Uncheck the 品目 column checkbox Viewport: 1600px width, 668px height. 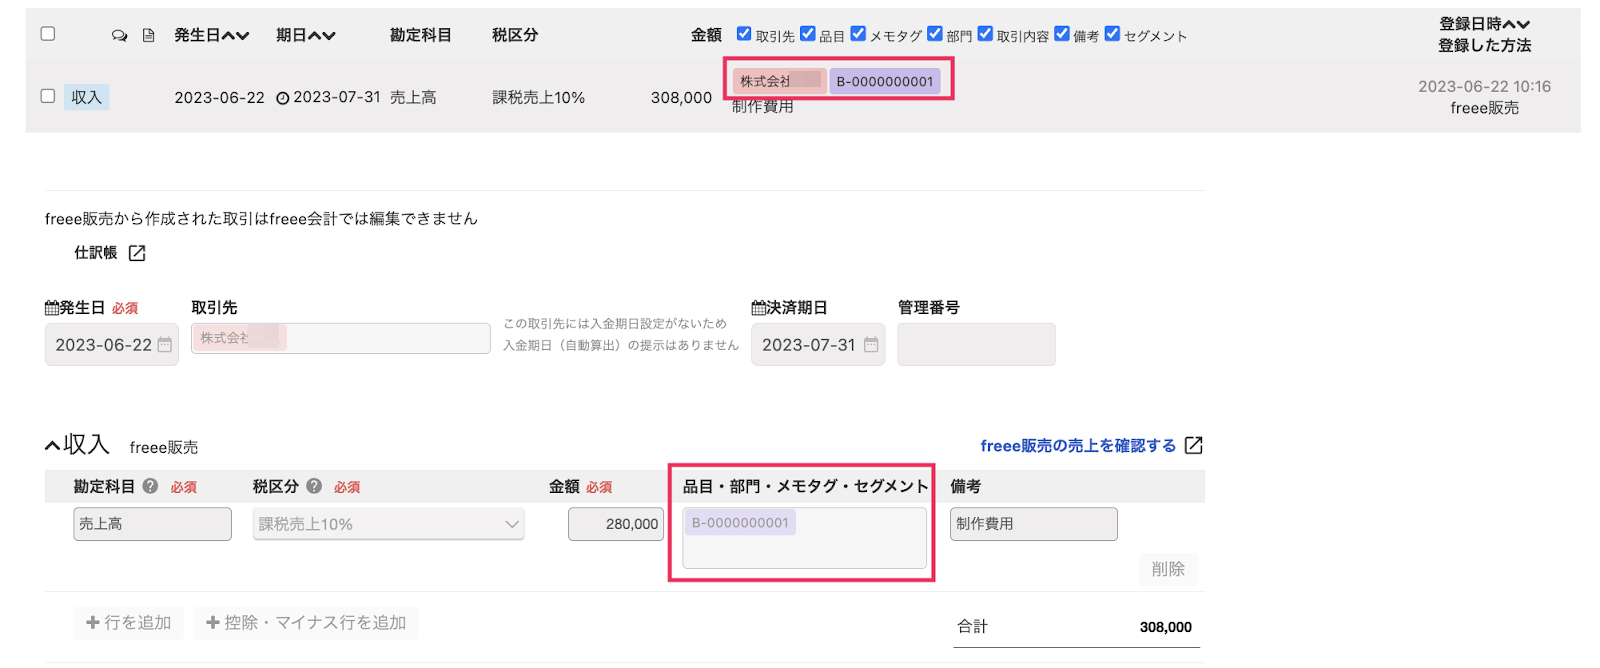click(808, 33)
